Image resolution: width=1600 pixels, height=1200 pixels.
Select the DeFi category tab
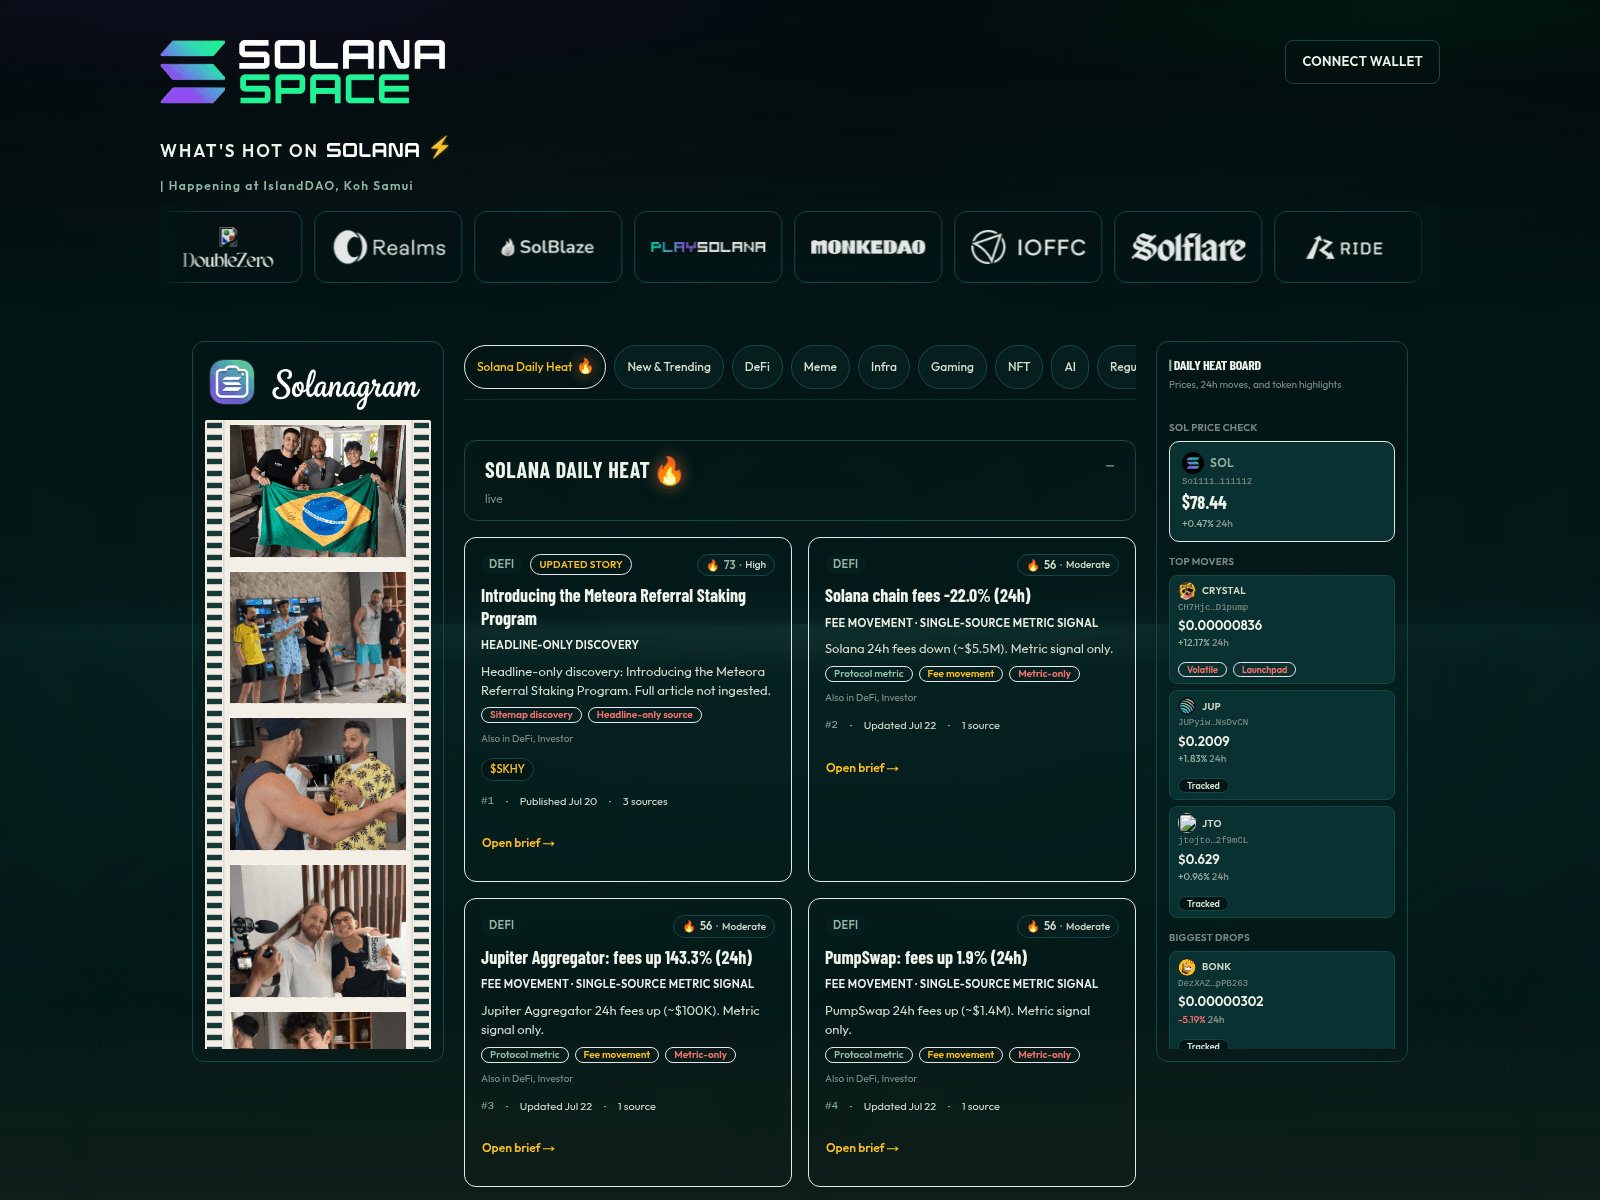point(757,367)
